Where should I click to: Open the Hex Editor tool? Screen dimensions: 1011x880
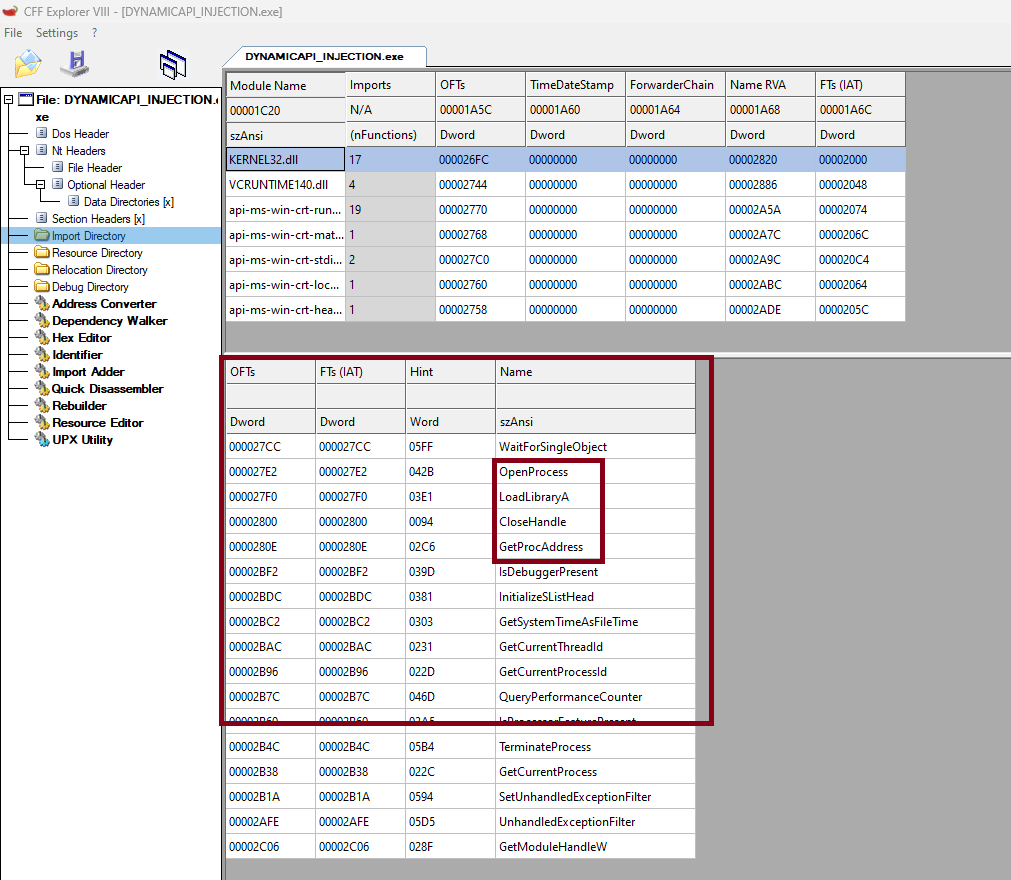[x=82, y=337]
